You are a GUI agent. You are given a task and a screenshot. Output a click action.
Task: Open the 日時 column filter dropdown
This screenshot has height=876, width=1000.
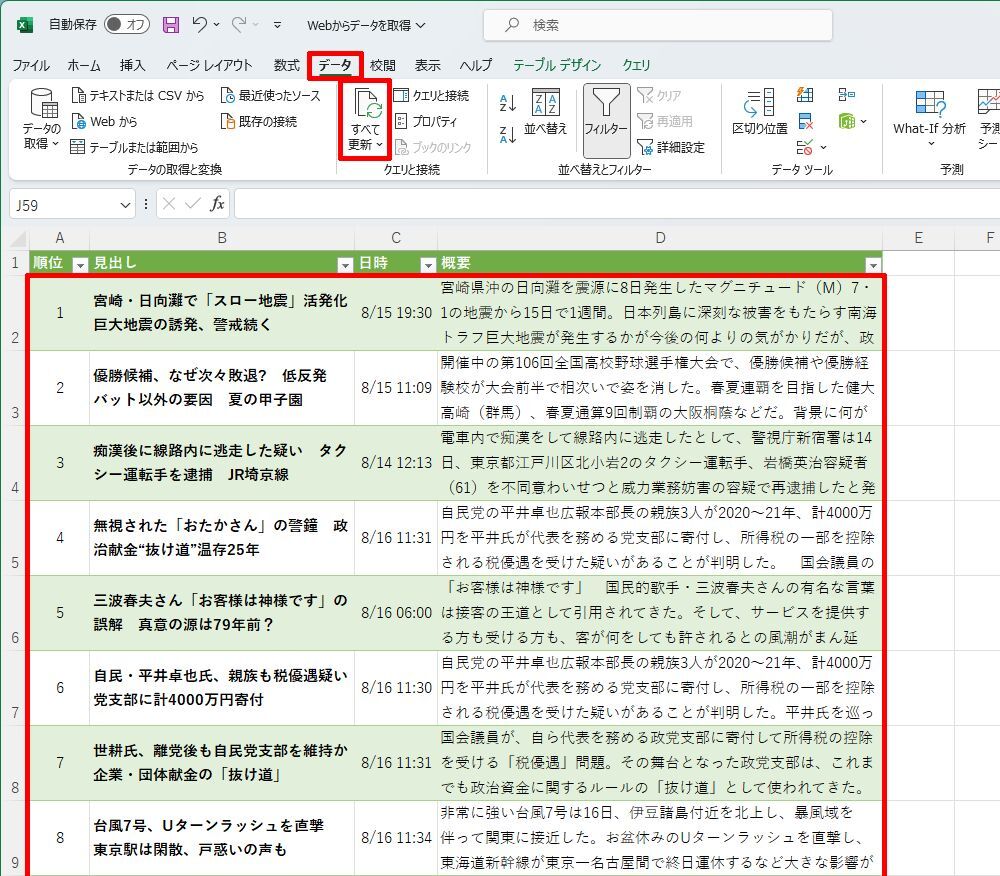pyautogui.click(x=428, y=264)
